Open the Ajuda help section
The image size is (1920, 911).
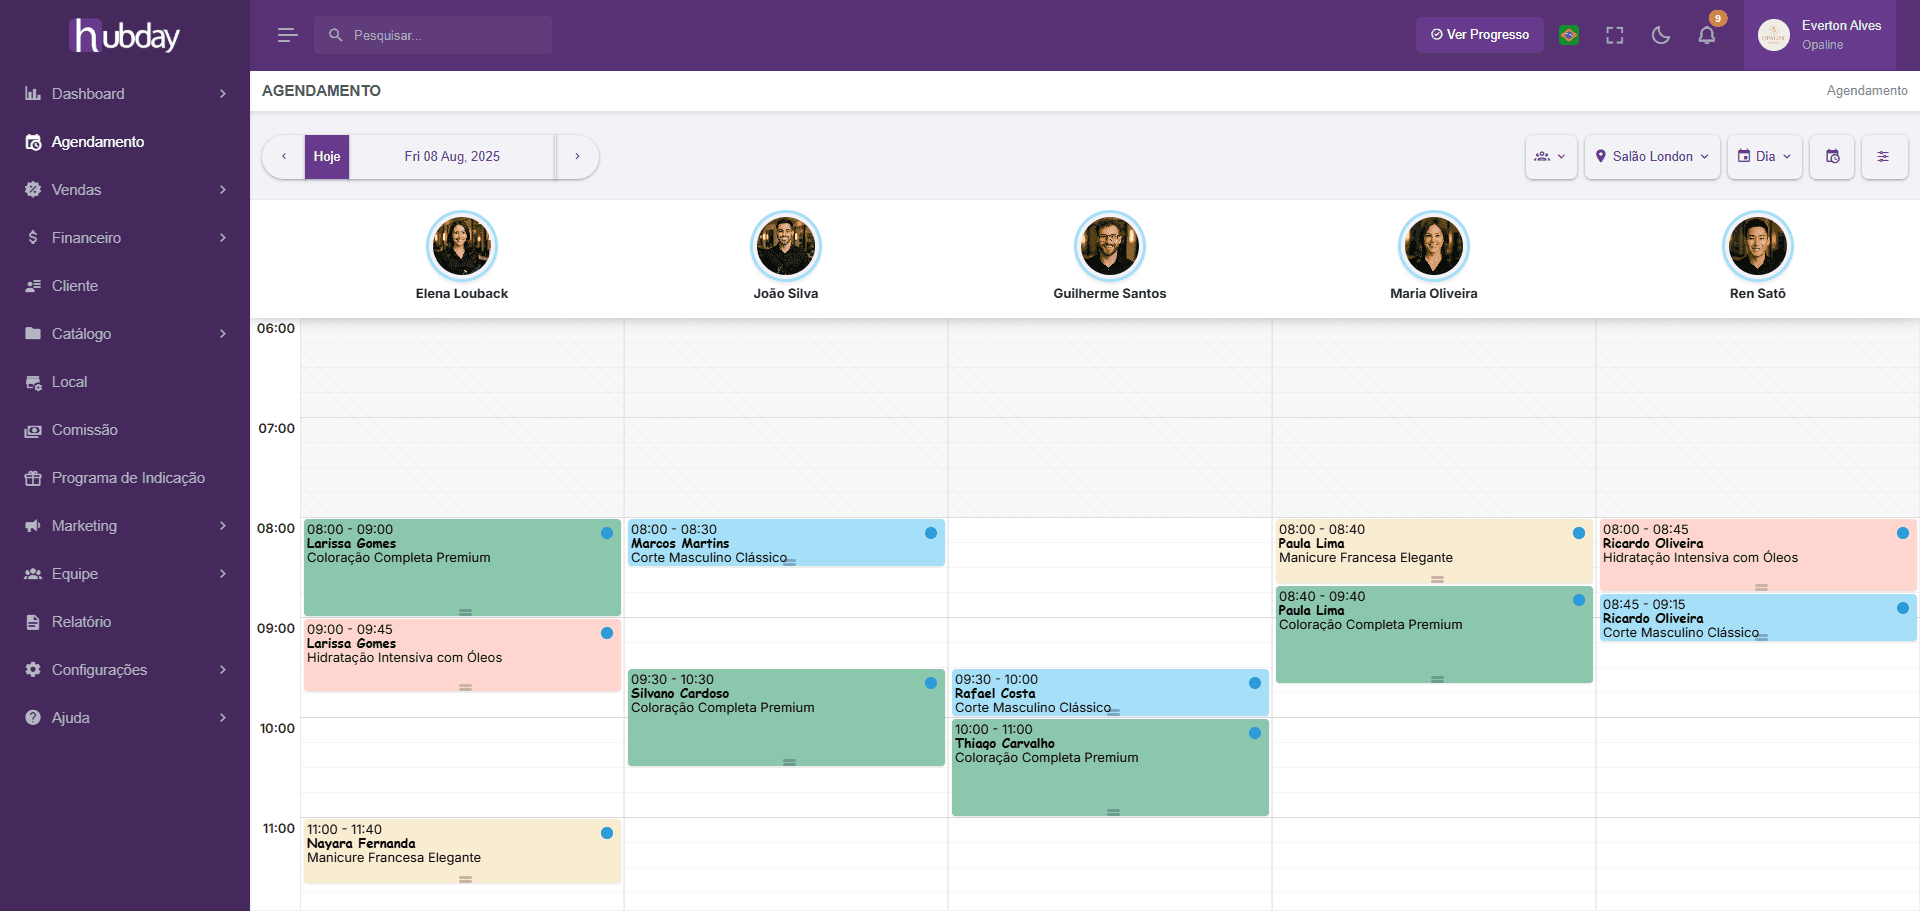[x=75, y=717]
